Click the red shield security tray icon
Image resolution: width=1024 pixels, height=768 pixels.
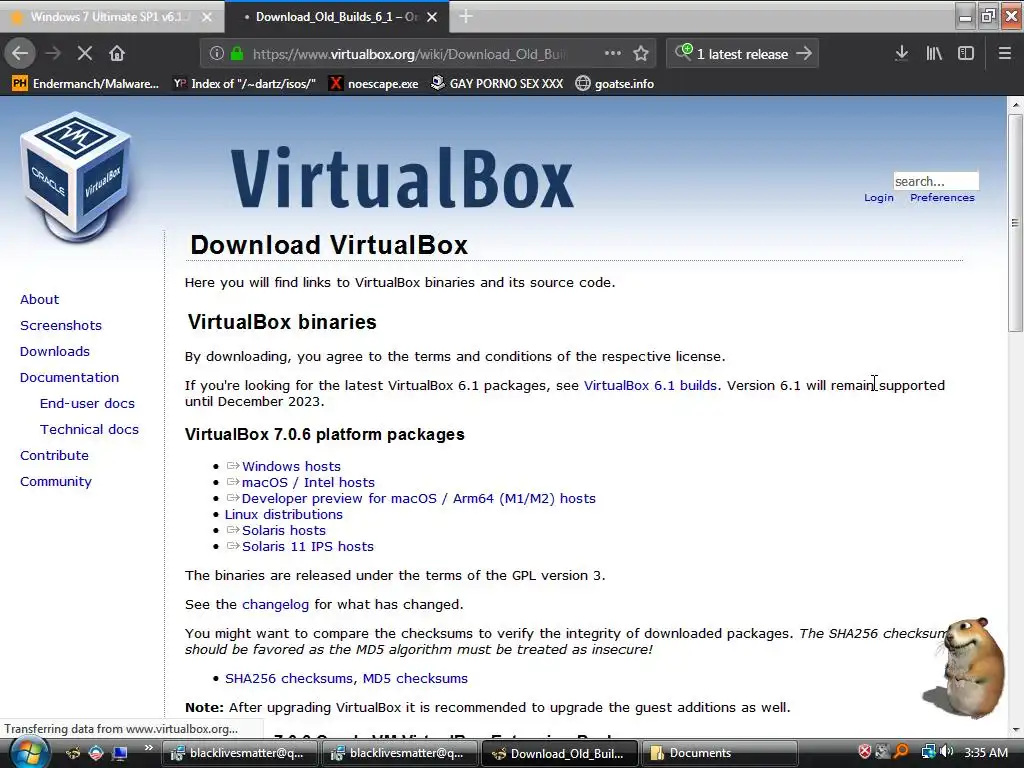click(864, 752)
